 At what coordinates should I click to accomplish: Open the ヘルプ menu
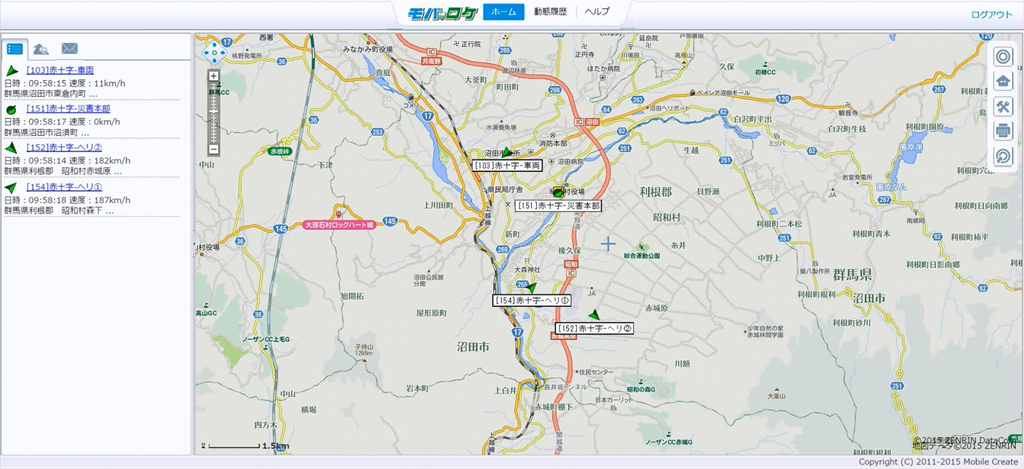pyautogui.click(x=597, y=12)
